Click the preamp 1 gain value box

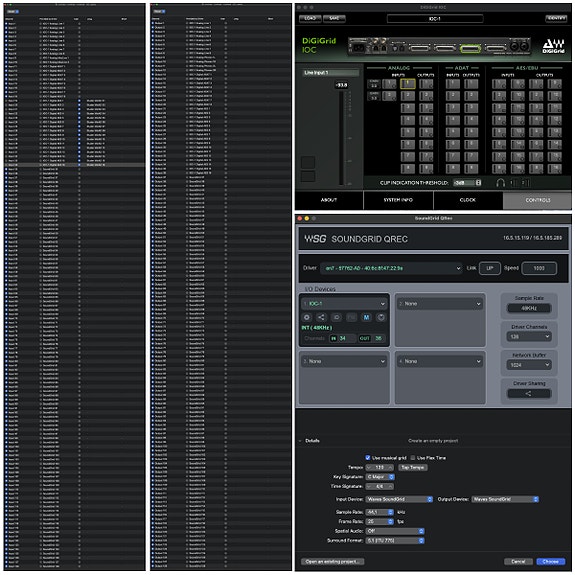[374, 84]
